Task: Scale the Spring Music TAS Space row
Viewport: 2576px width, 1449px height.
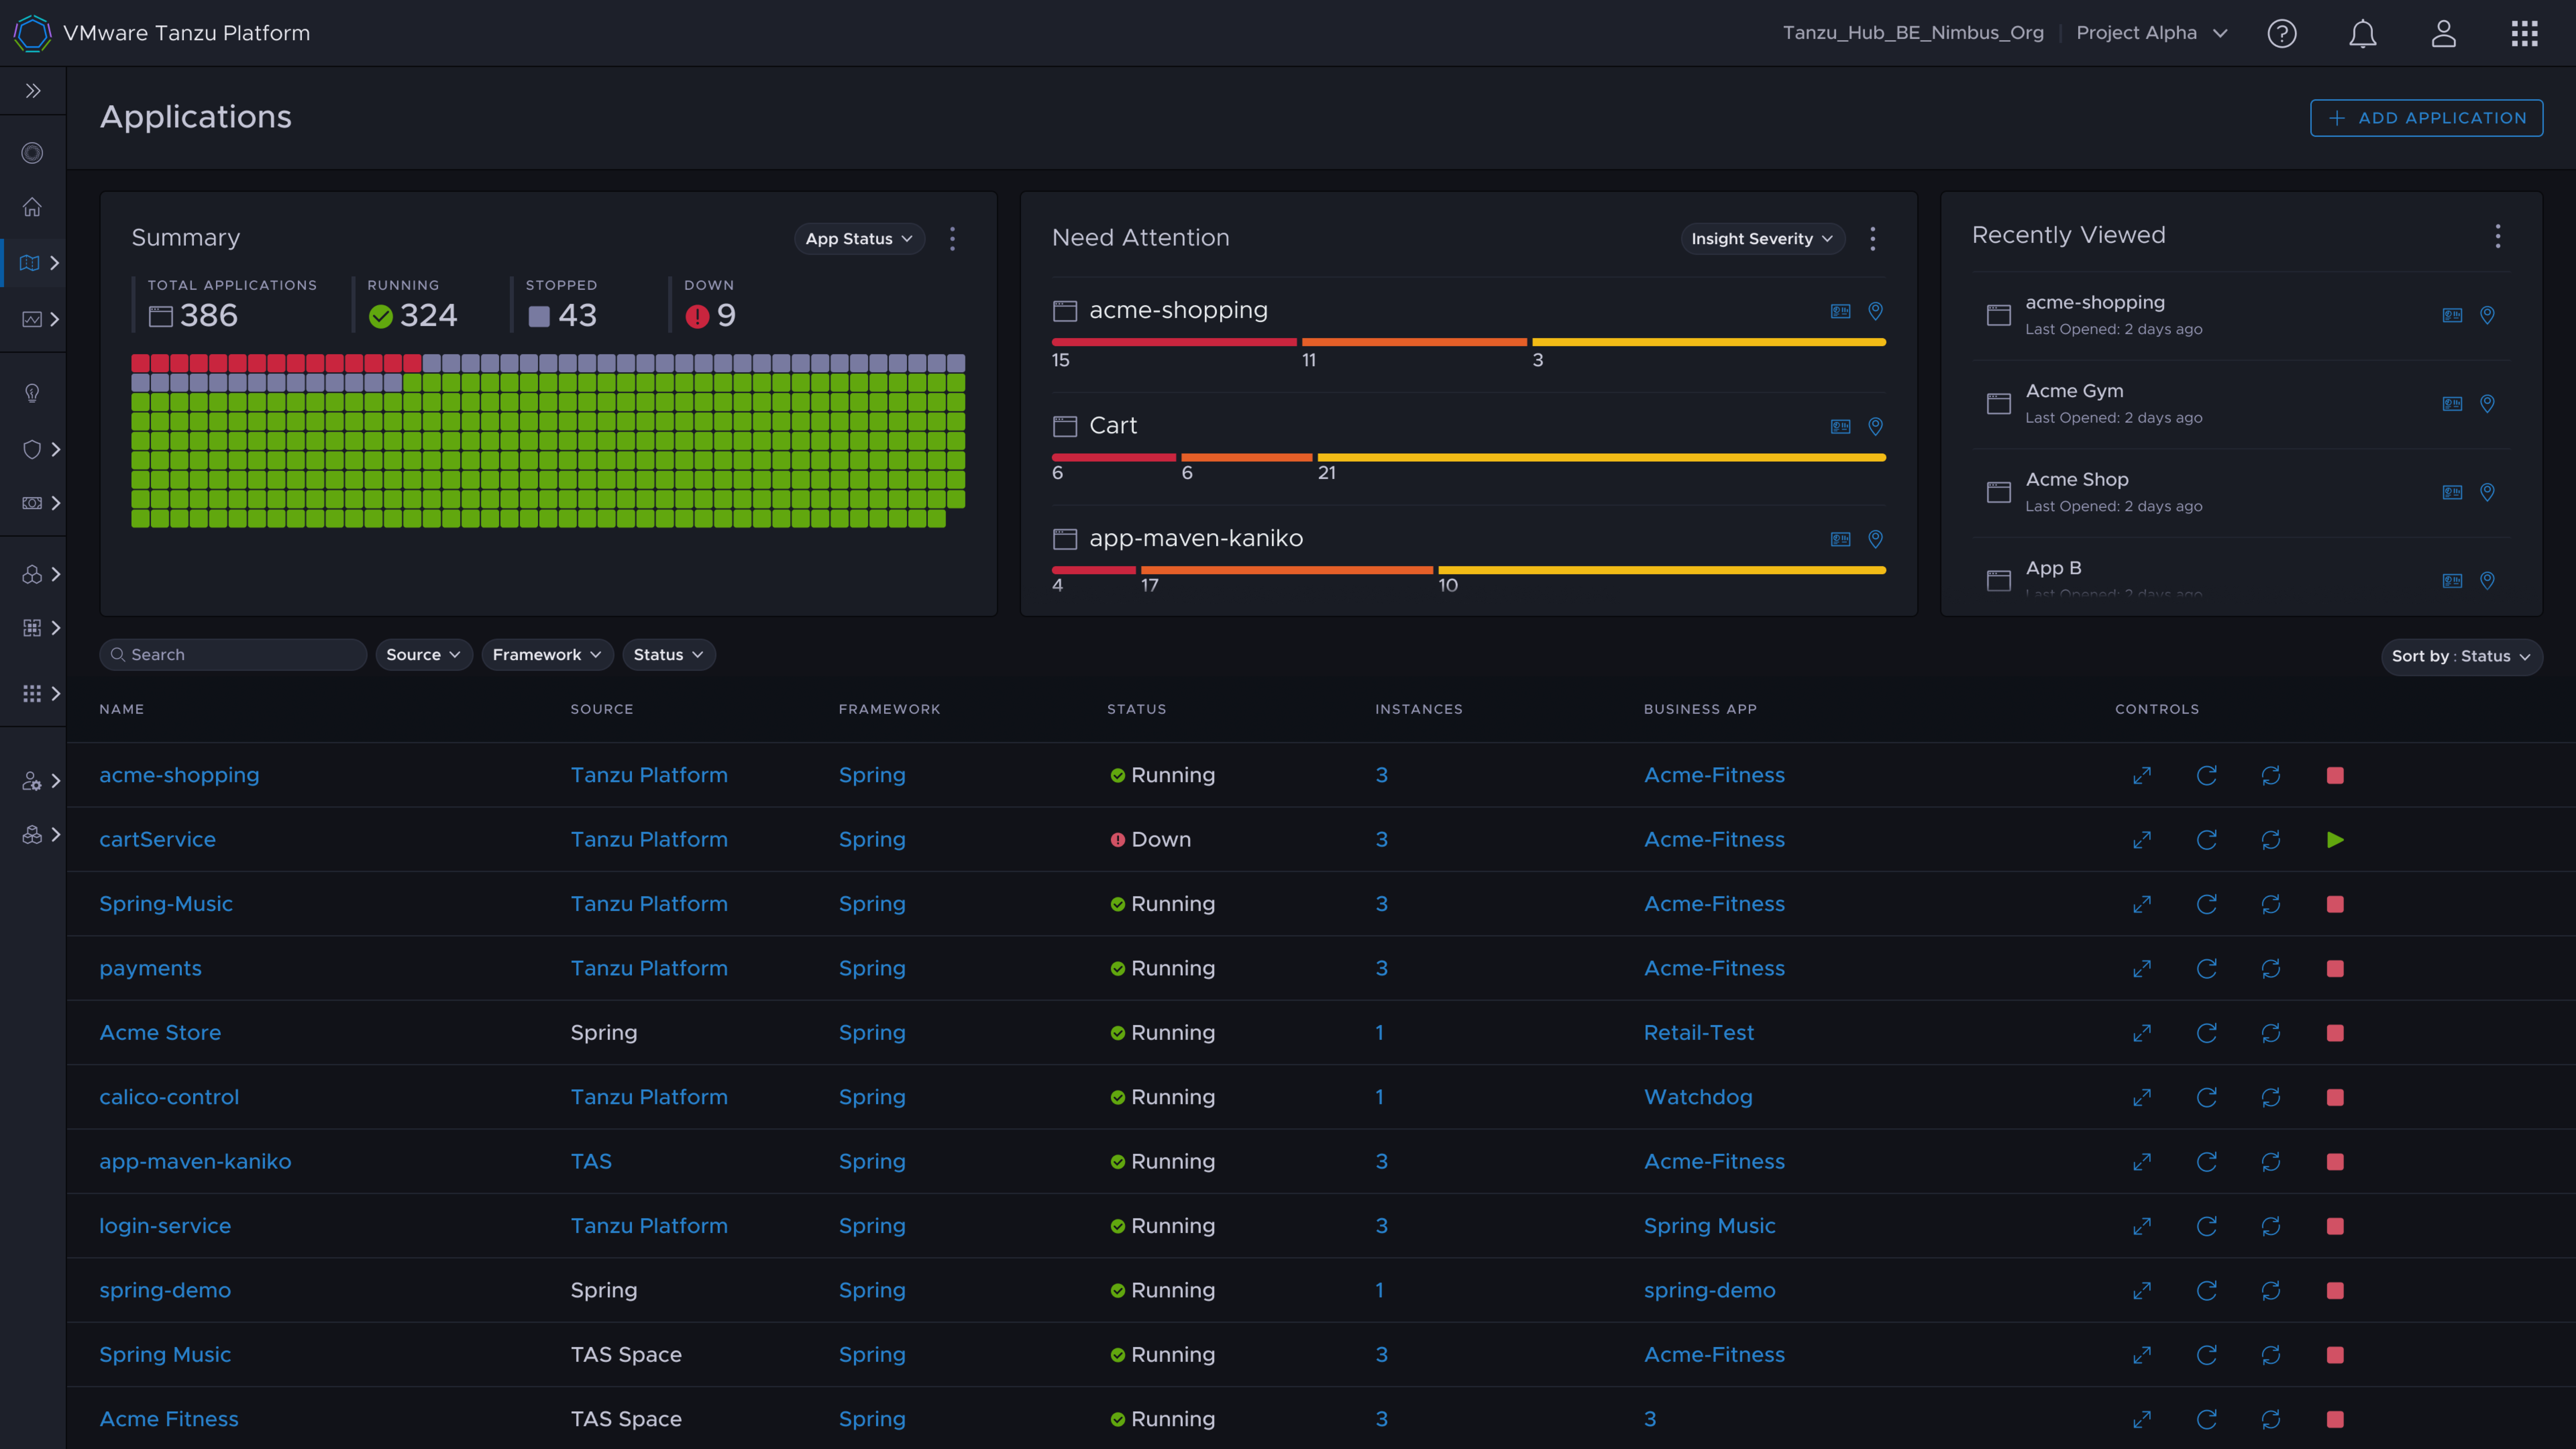Action: coord(2142,1355)
